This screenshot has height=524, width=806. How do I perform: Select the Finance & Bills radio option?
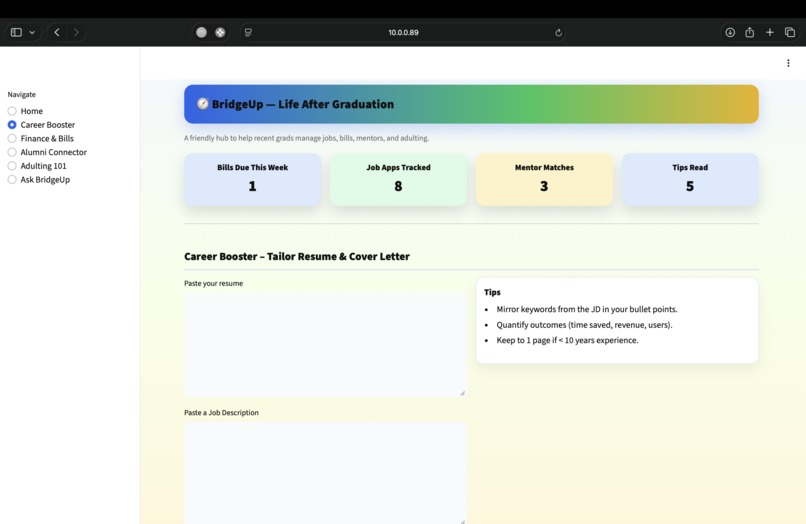(41, 139)
